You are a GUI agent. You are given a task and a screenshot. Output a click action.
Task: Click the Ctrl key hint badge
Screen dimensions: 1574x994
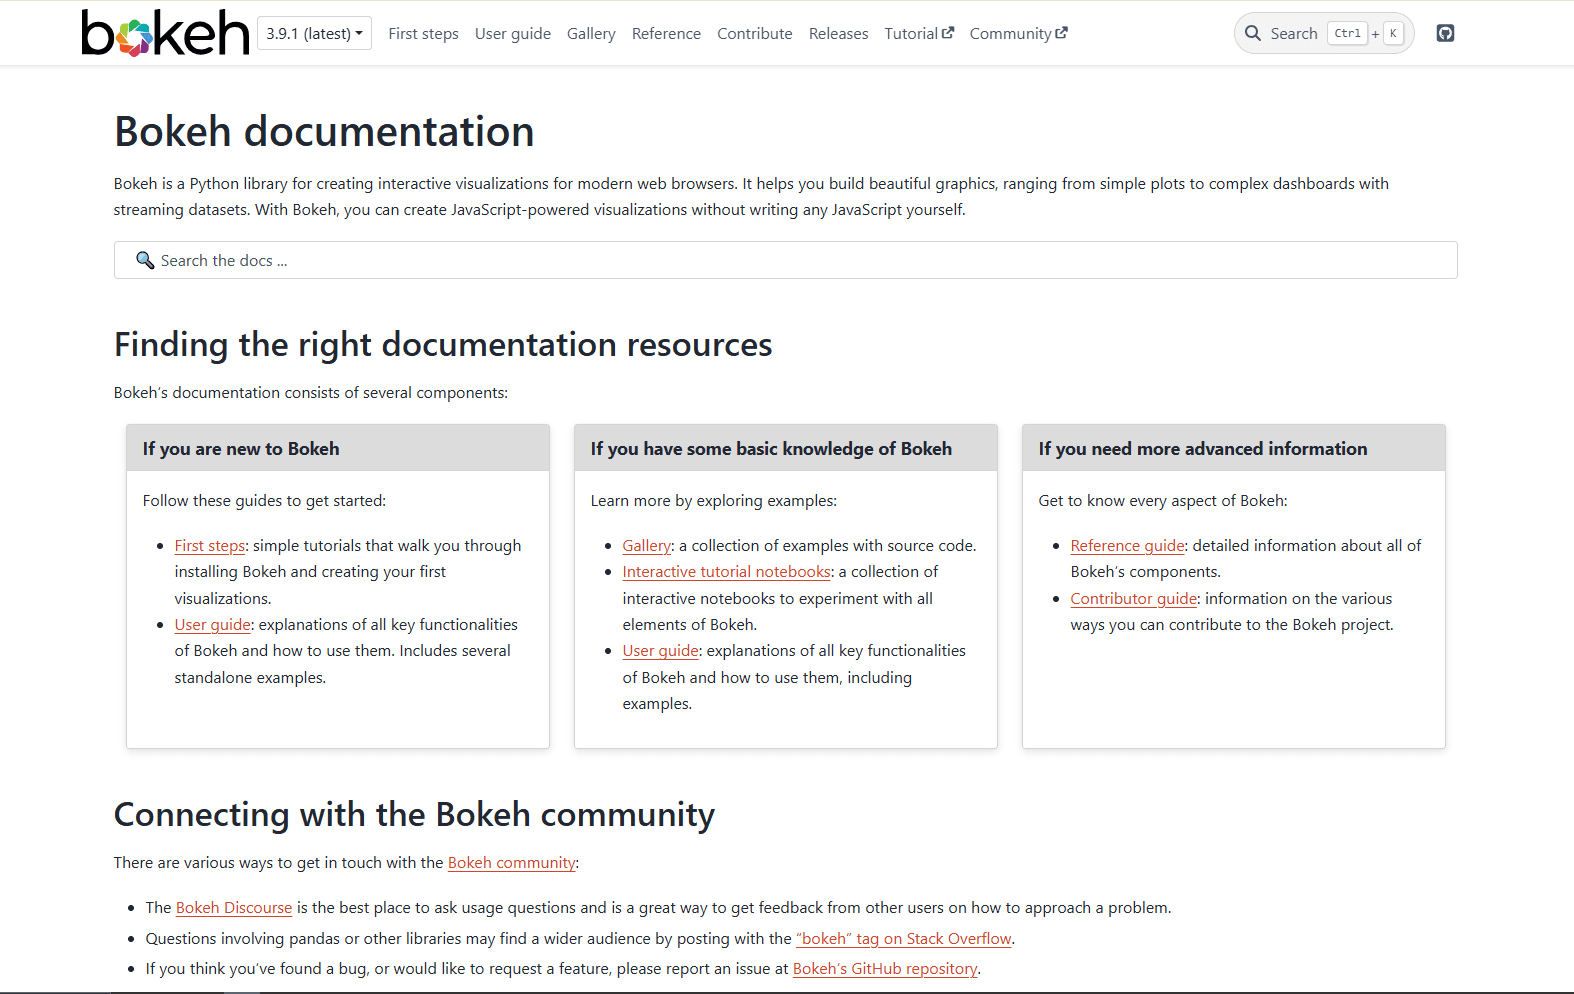[1347, 33]
